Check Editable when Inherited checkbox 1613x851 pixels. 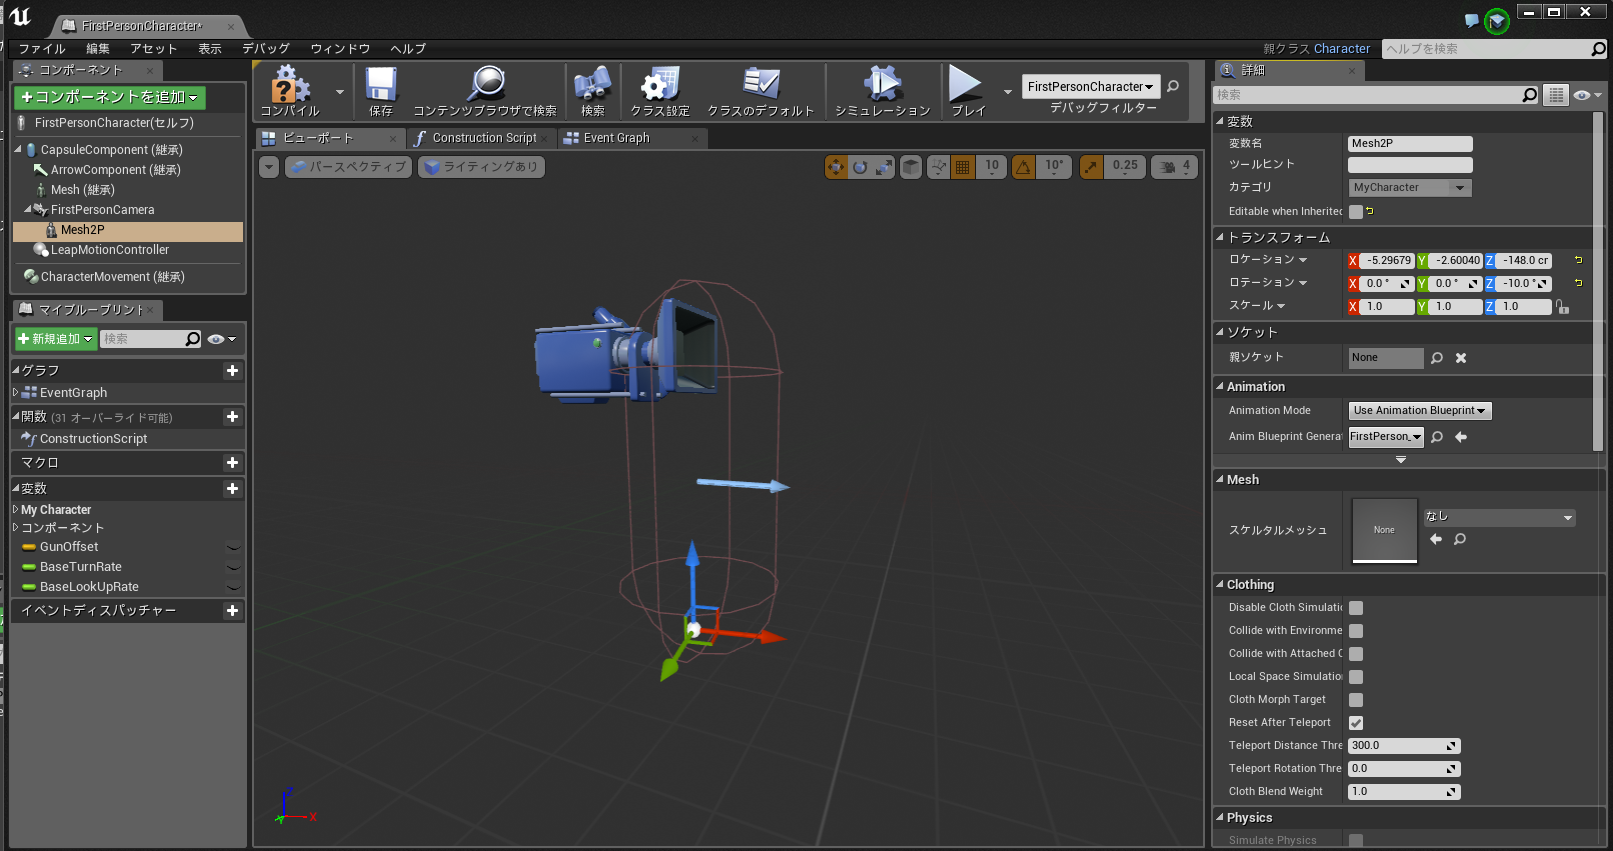[1356, 212]
